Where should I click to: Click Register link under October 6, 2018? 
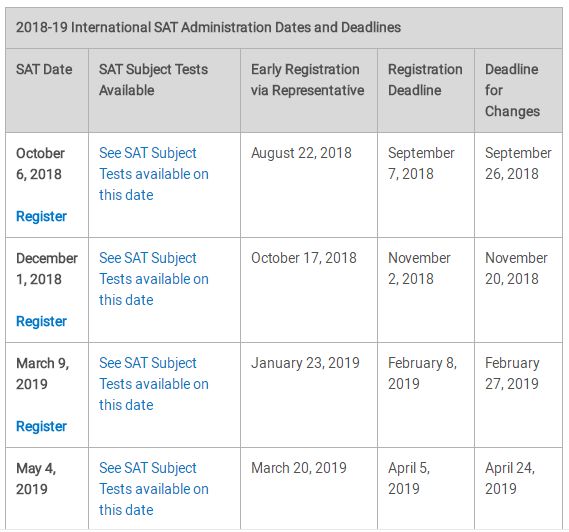pos(41,216)
